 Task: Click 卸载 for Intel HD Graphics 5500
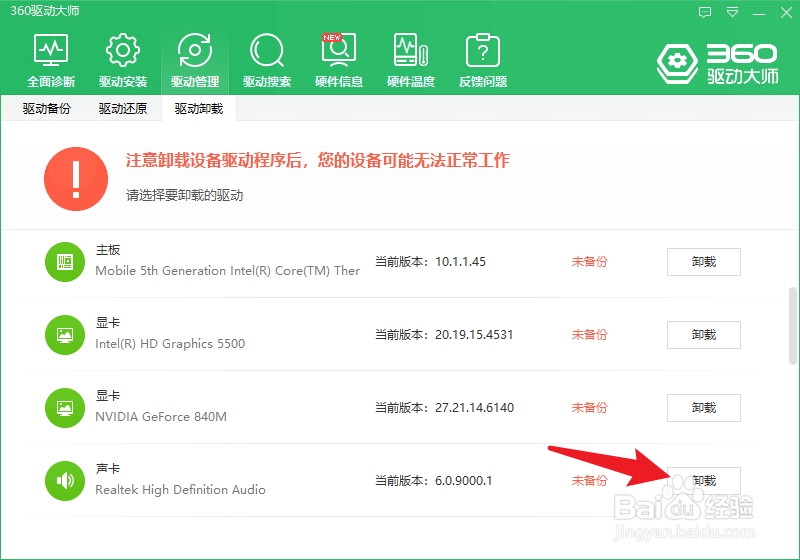704,335
